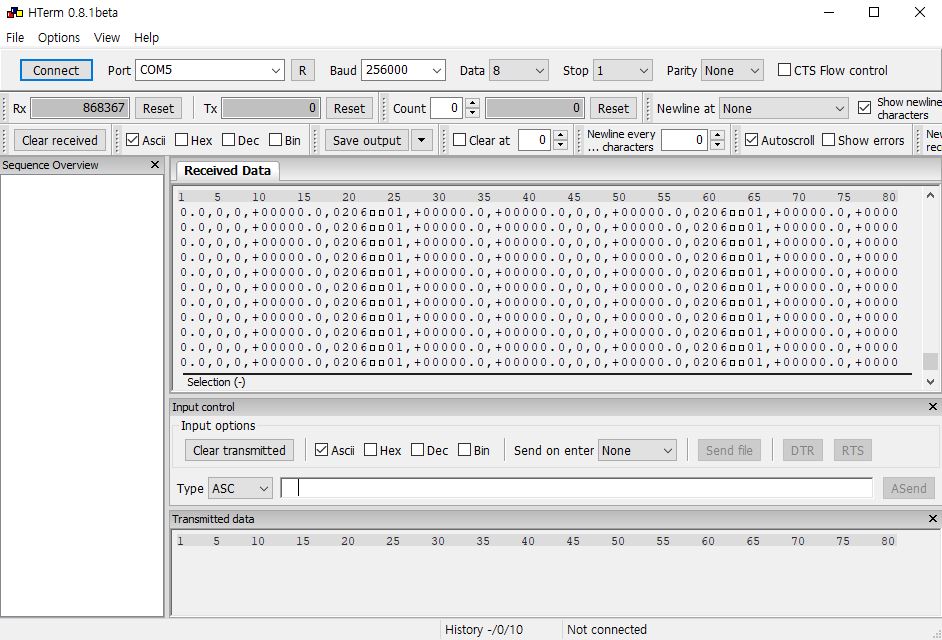This screenshot has height=640, width=942.
Task: Click the input text field
Action: coord(577,488)
